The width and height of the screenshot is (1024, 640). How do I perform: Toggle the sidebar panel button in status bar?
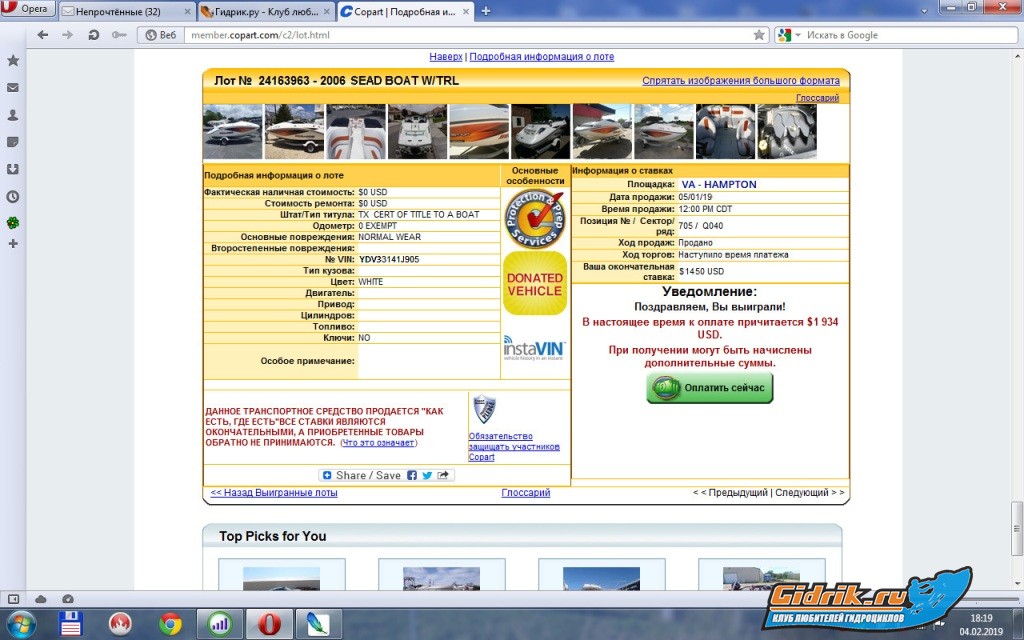pos(14,598)
